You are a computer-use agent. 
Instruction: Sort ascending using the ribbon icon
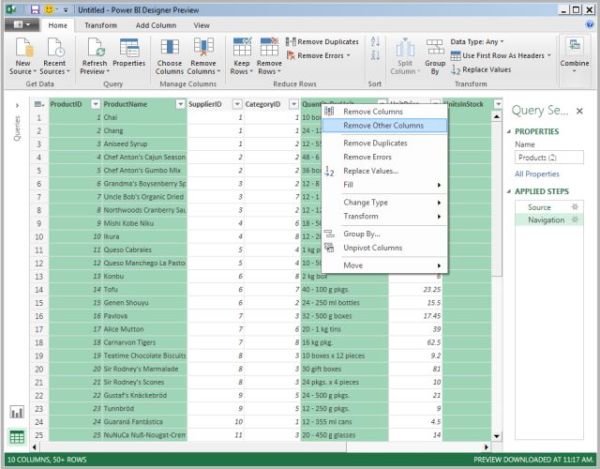375,42
